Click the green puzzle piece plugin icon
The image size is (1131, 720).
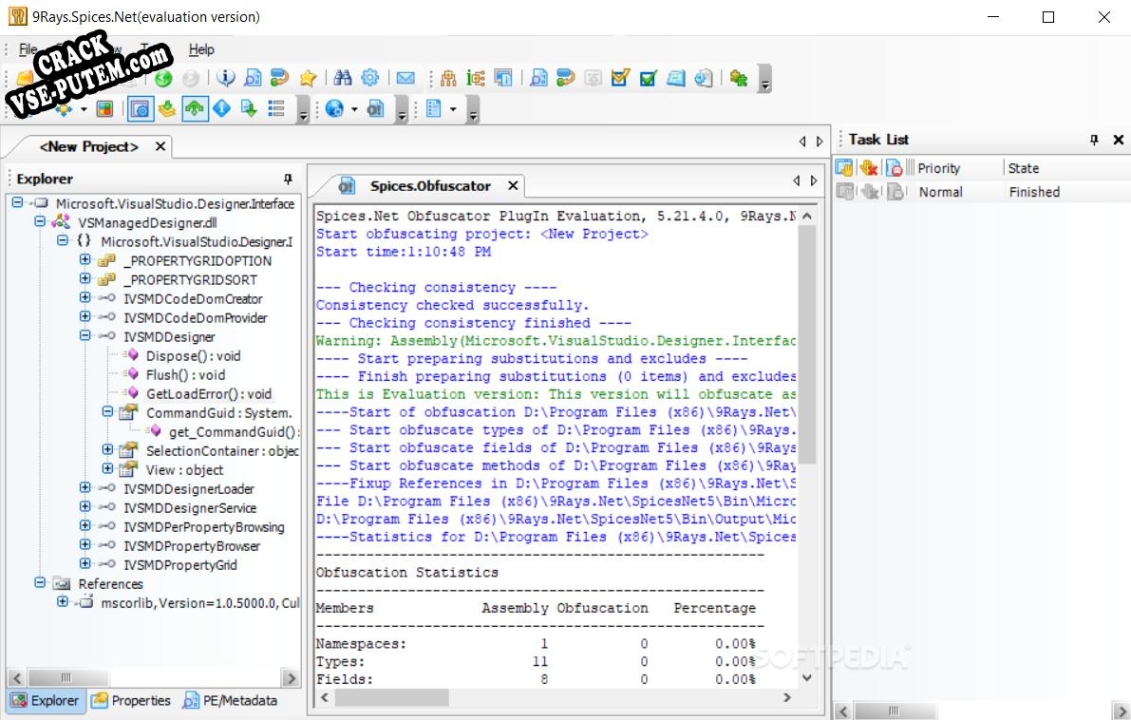[x=739, y=78]
